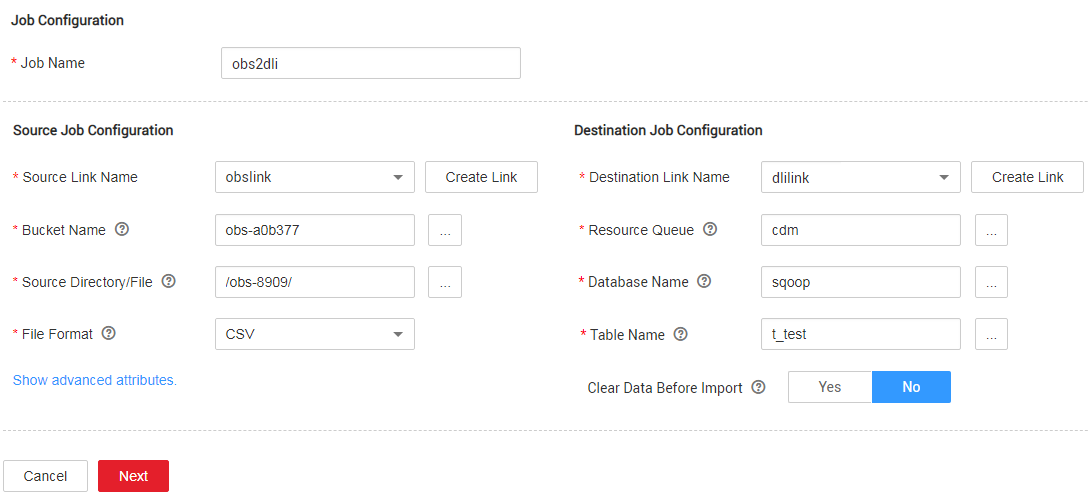Click help icon for Clear Data Before Import

coord(758,387)
